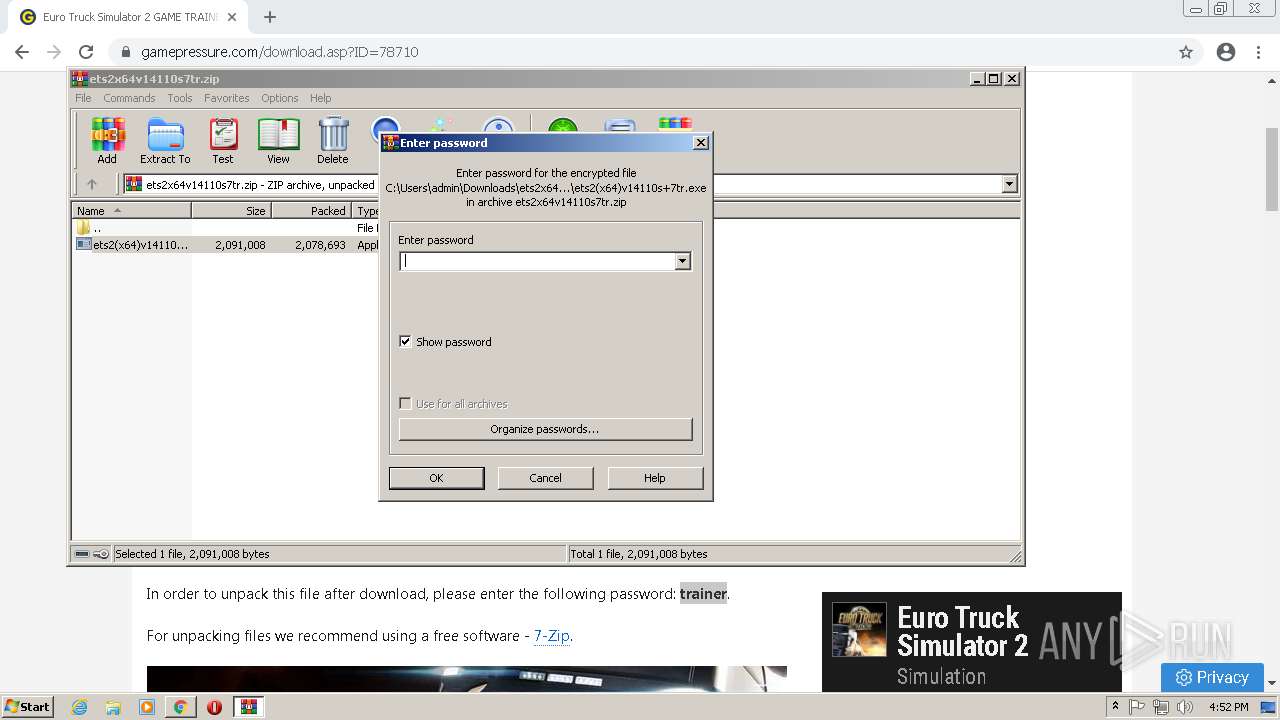This screenshot has width=1280, height=720.
Task: Click the volume speaker tray icon
Action: [1185, 707]
